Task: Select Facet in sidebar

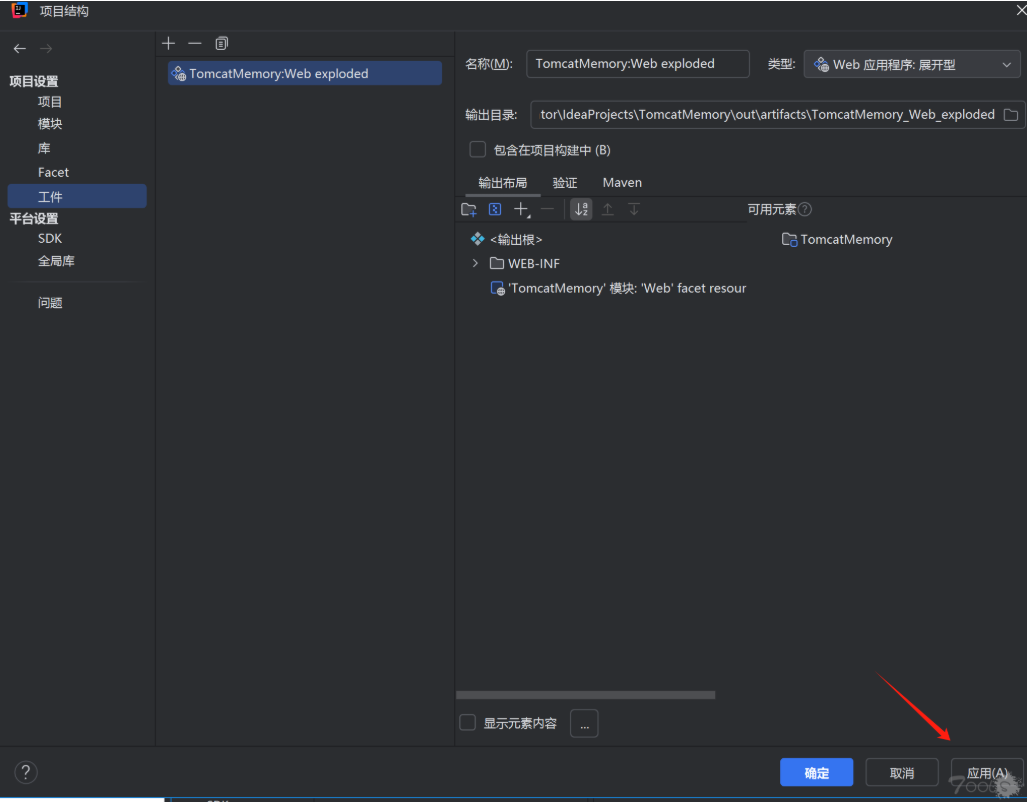Action: click(x=53, y=172)
